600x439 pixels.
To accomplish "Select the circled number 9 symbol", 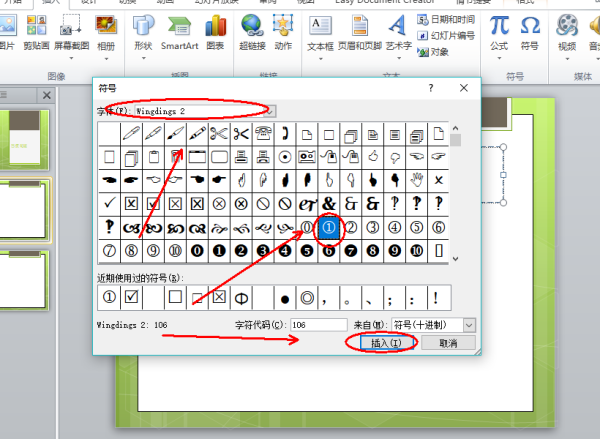I will [x=153, y=251].
